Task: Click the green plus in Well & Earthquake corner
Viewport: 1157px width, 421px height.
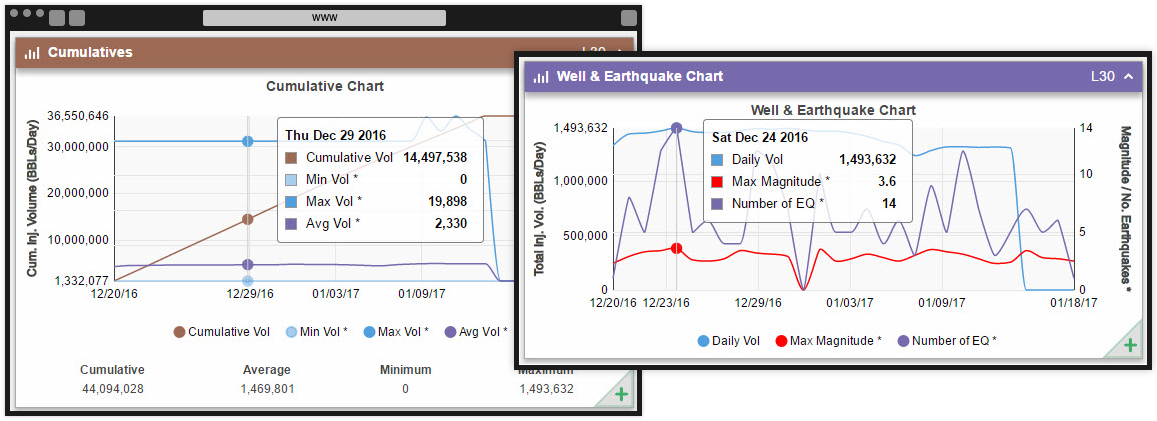Action: point(1130,344)
